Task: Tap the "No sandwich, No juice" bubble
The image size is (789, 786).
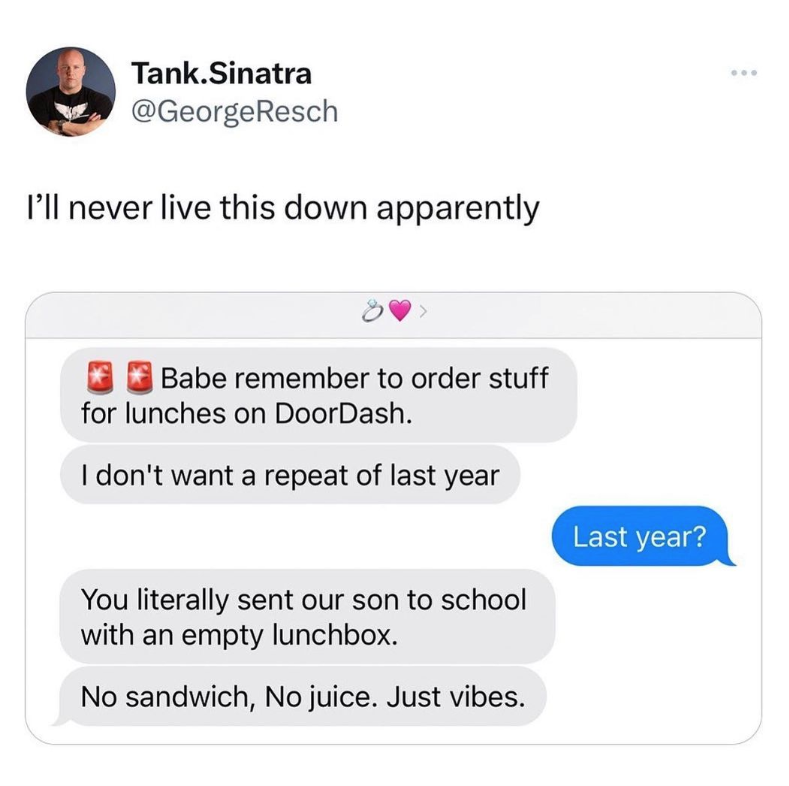Action: coord(302,695)
